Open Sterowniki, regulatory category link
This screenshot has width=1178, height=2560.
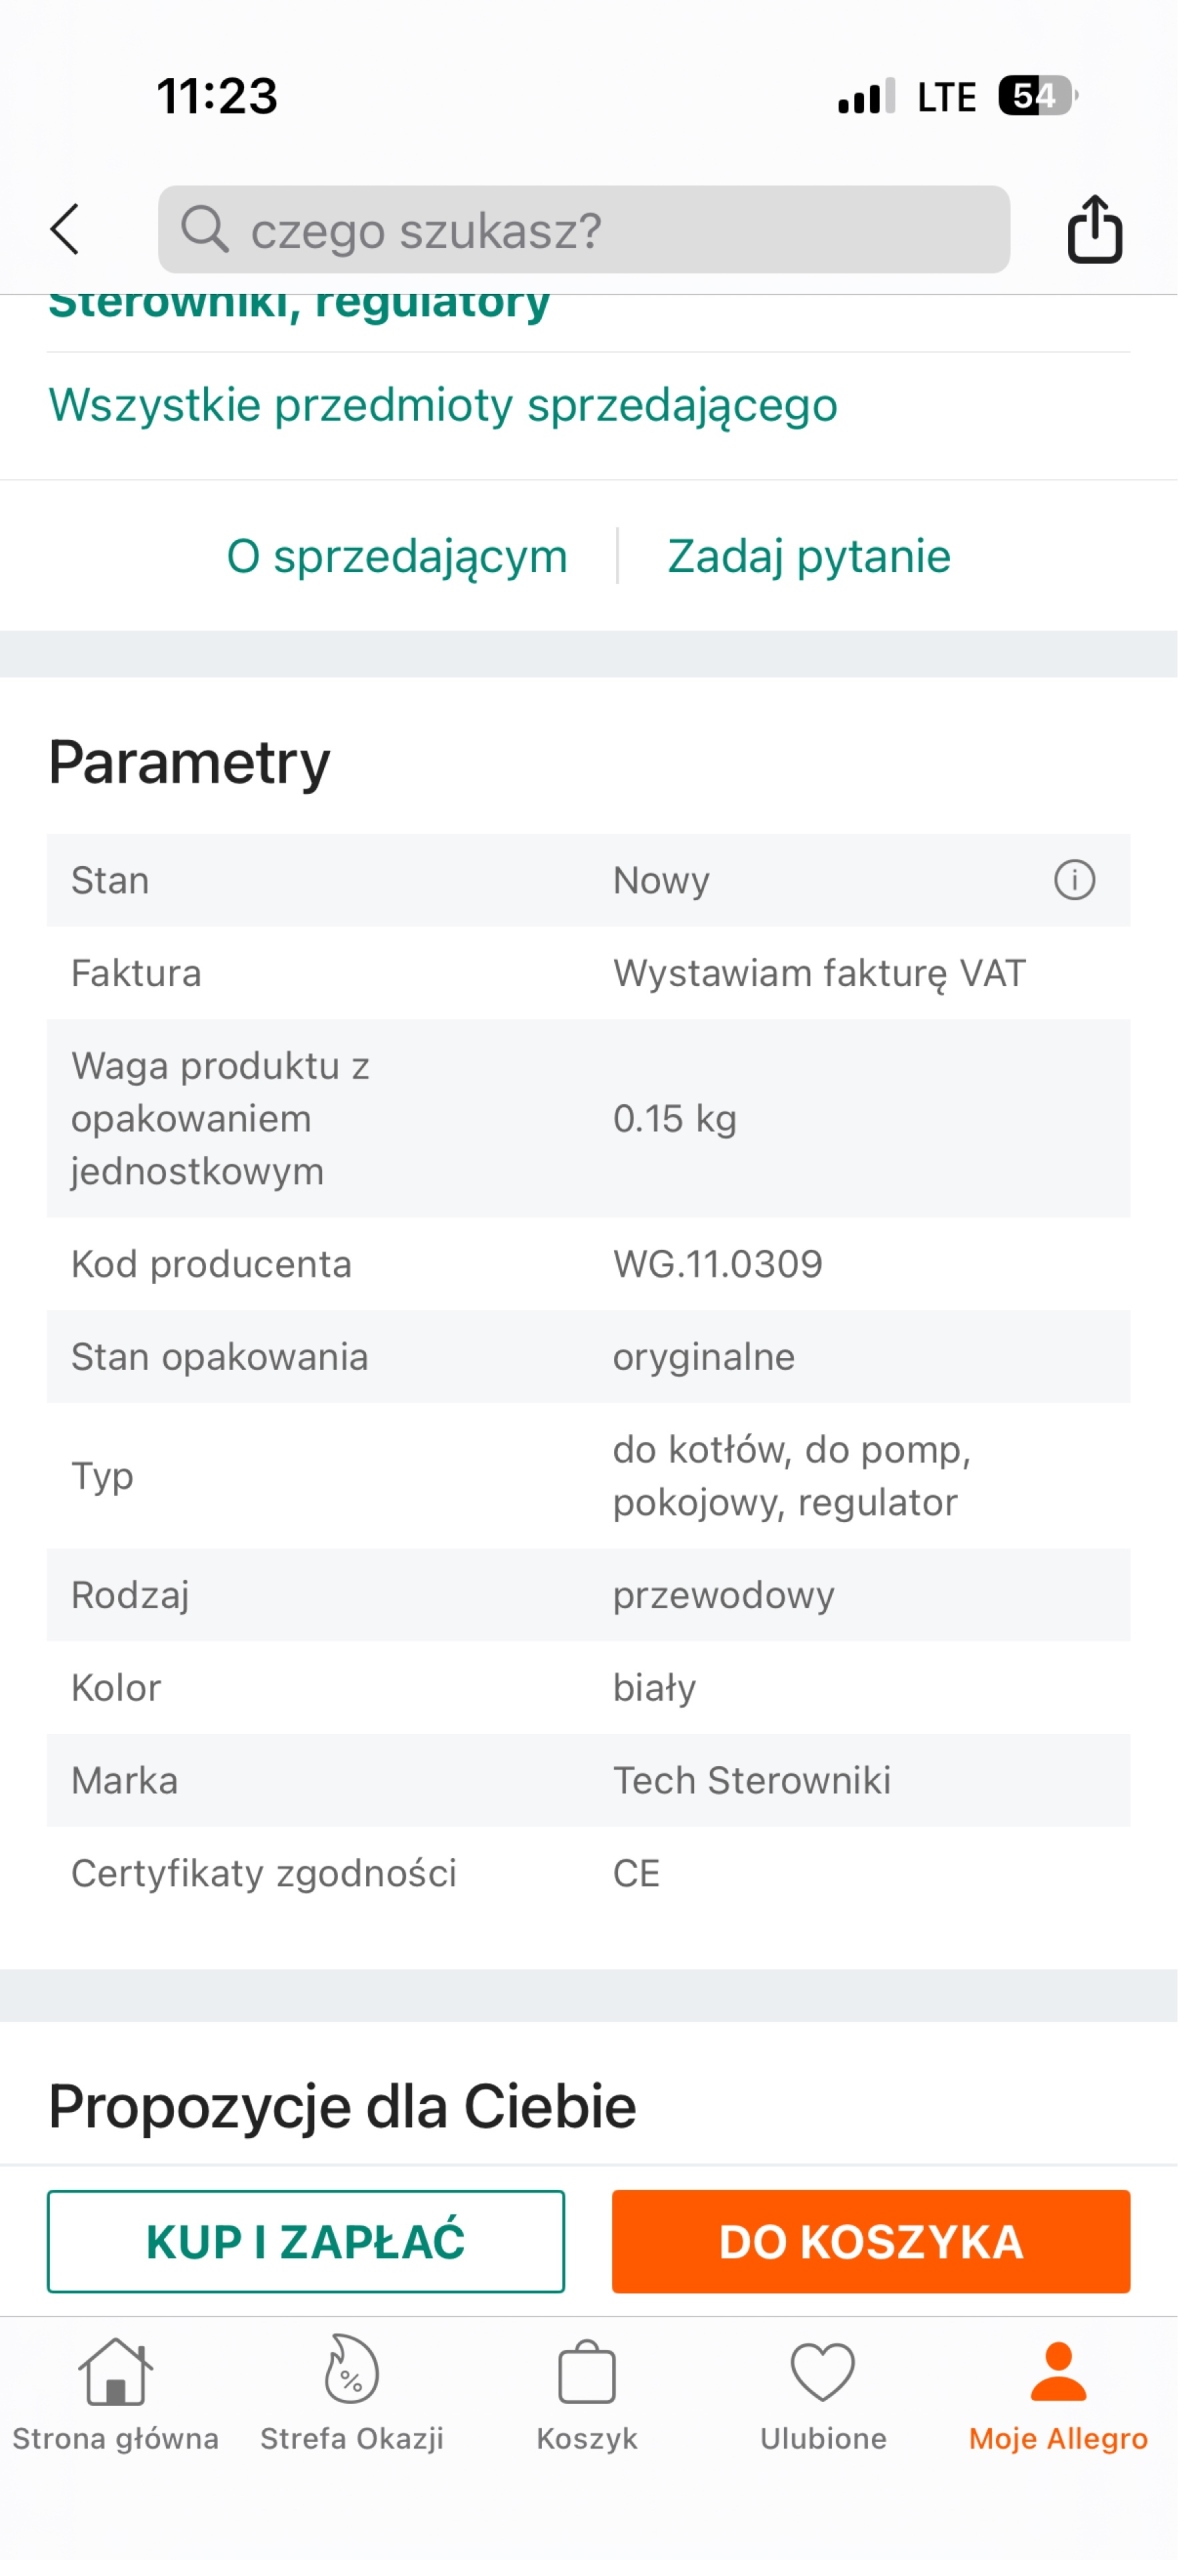tap(299, 305)
